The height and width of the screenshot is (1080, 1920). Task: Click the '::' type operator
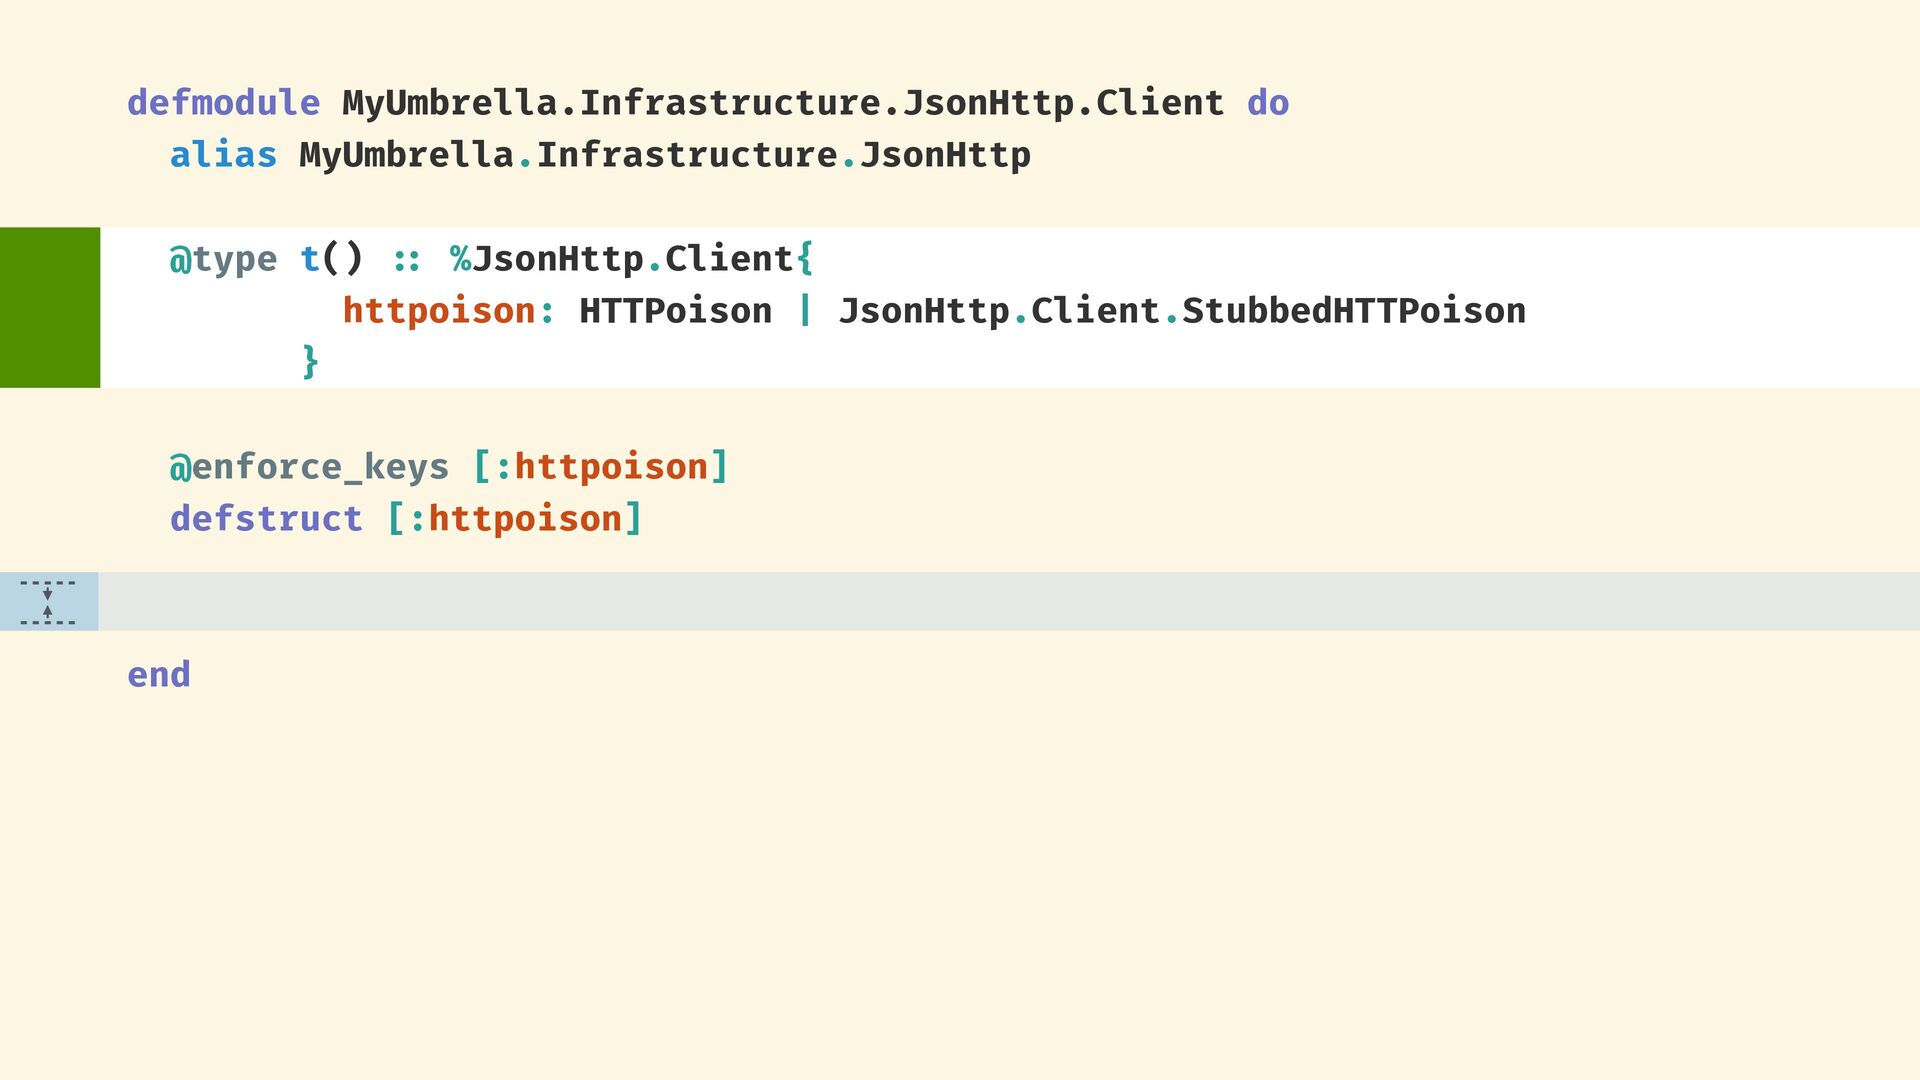(406, 260)
